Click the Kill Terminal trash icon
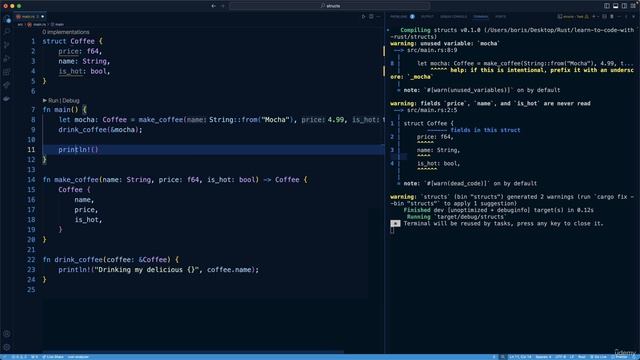The height and width of the screenshot is (360, 640). 612,17
